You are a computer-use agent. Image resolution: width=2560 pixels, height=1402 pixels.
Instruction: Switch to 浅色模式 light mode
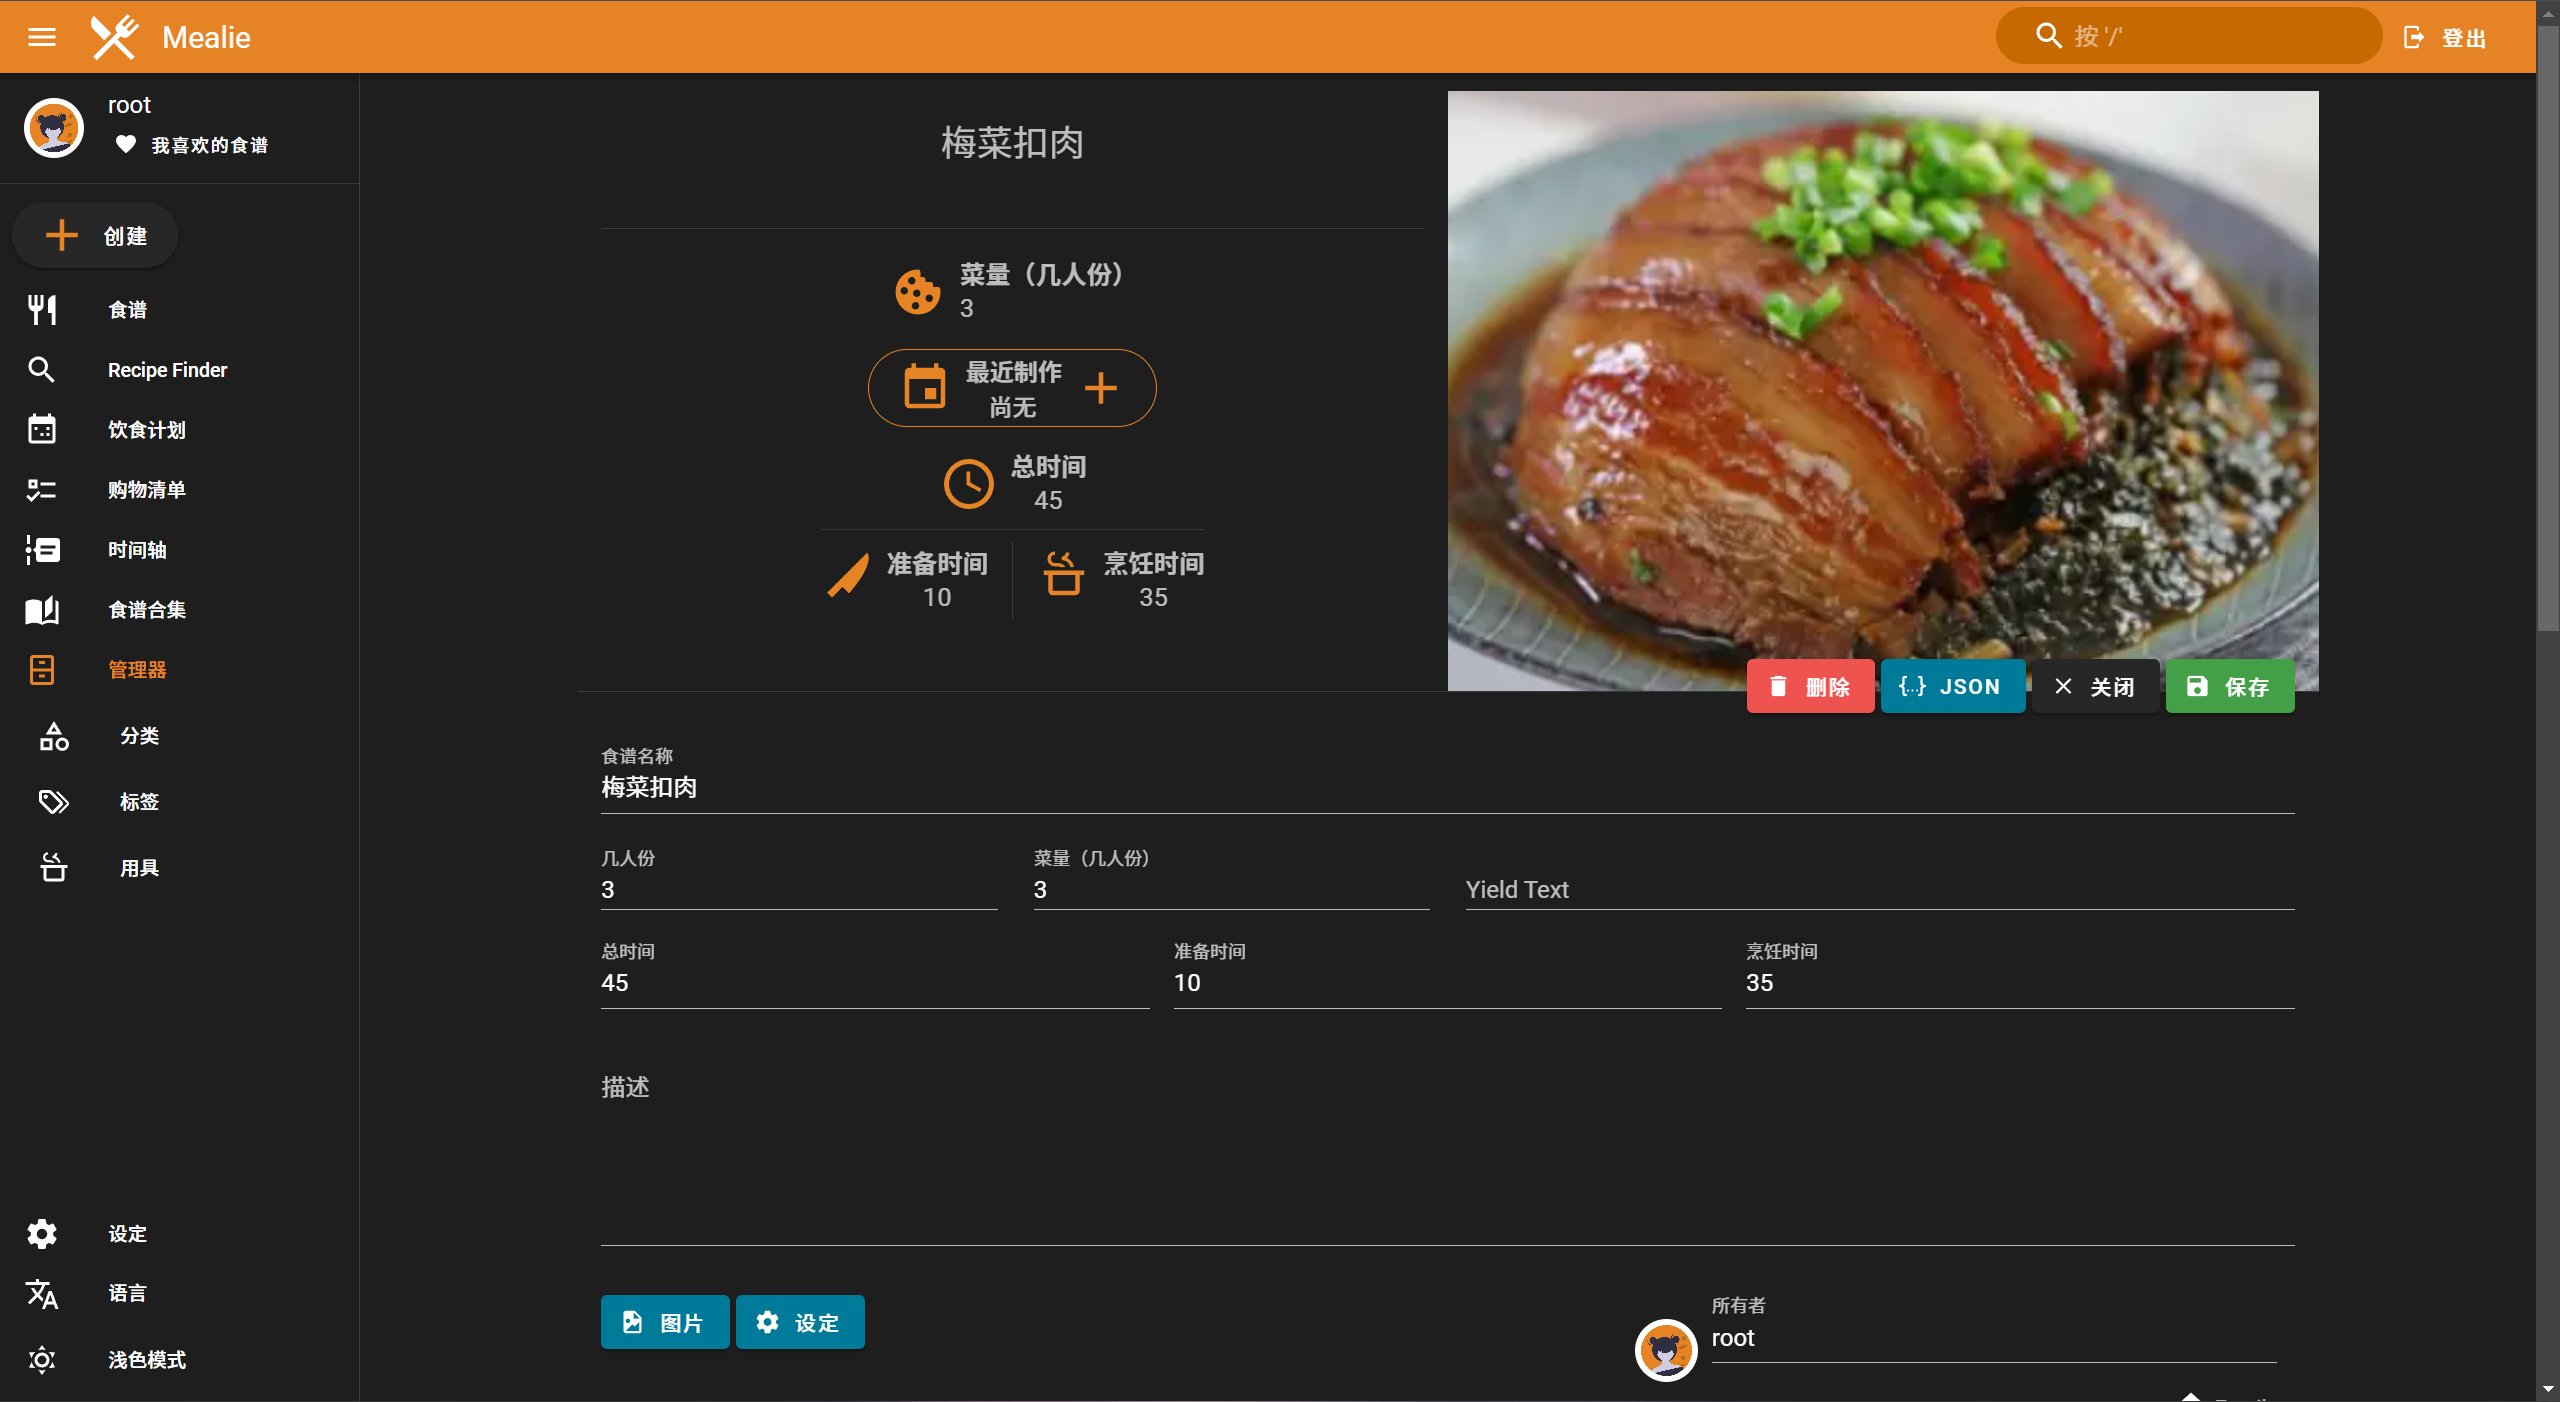(146, 1360)
